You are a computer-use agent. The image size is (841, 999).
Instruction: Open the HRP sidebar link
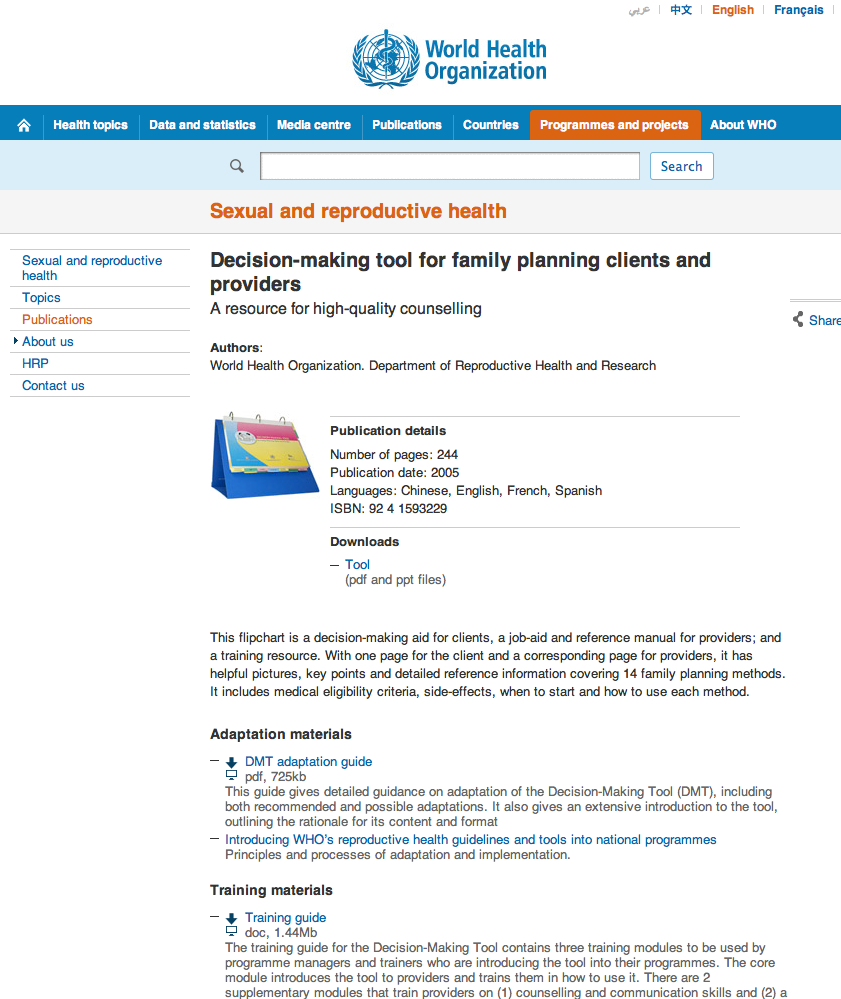click(x=35, y=363)
